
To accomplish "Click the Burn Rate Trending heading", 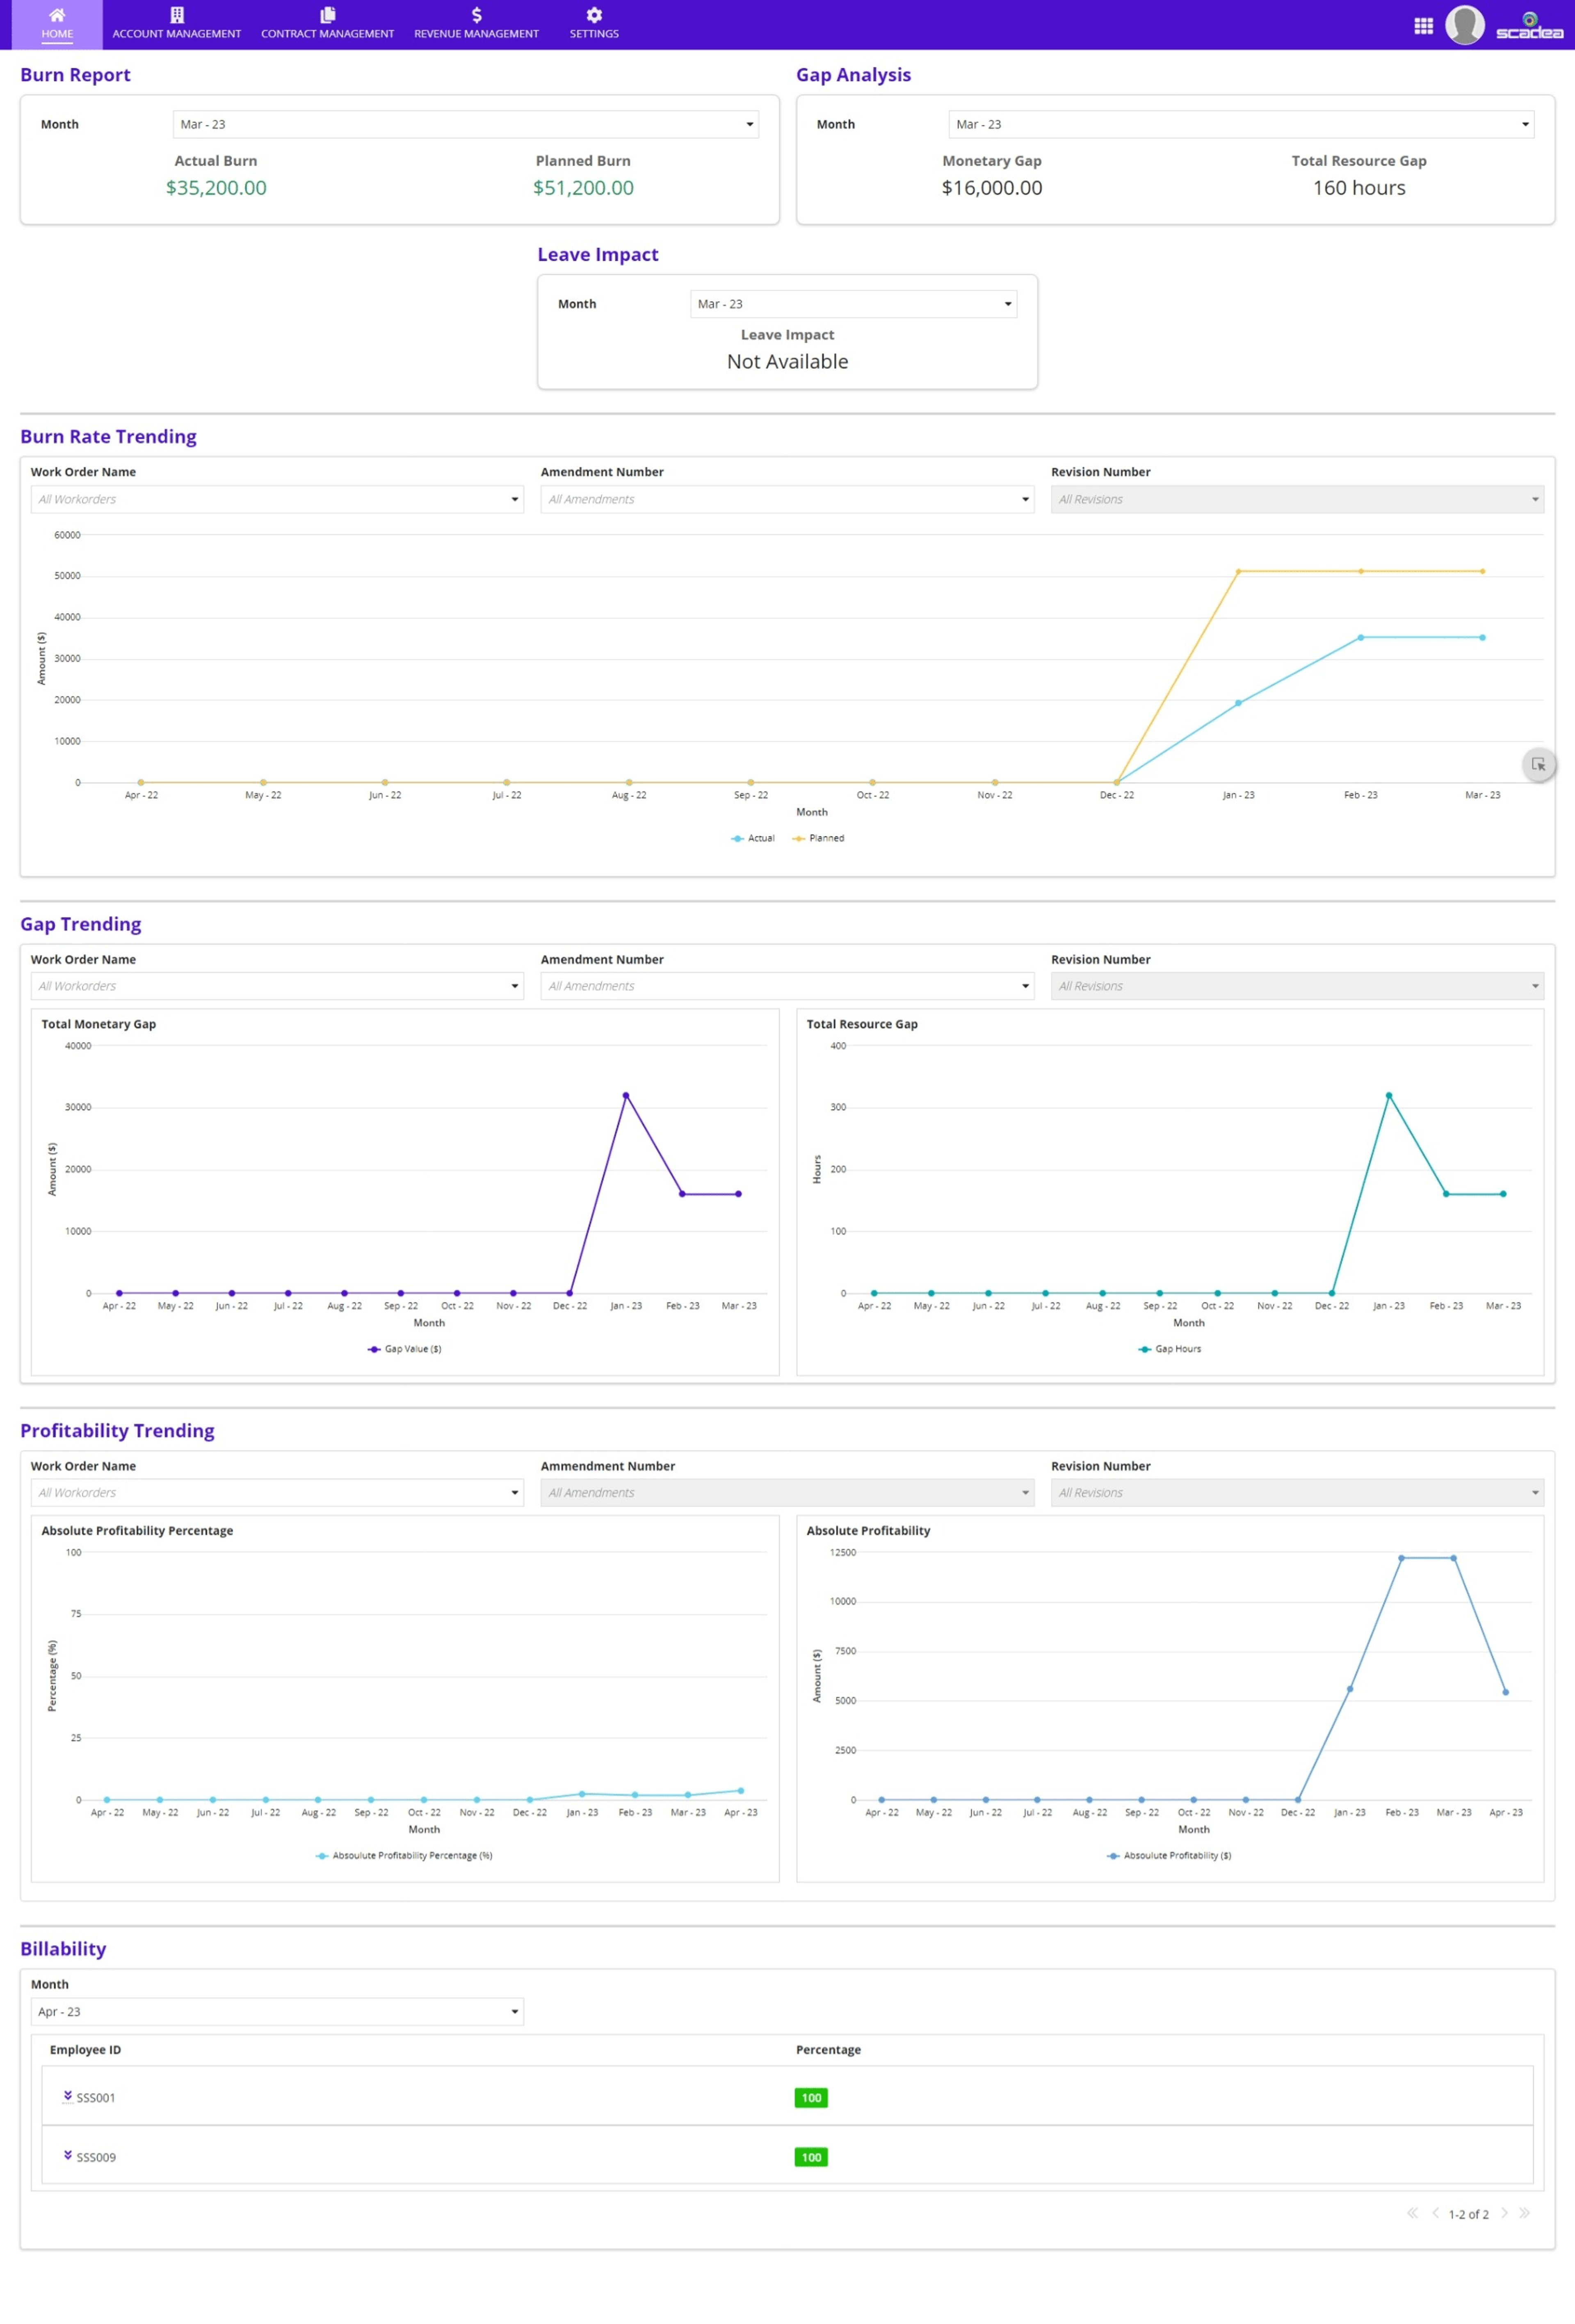I will [108, 437].
